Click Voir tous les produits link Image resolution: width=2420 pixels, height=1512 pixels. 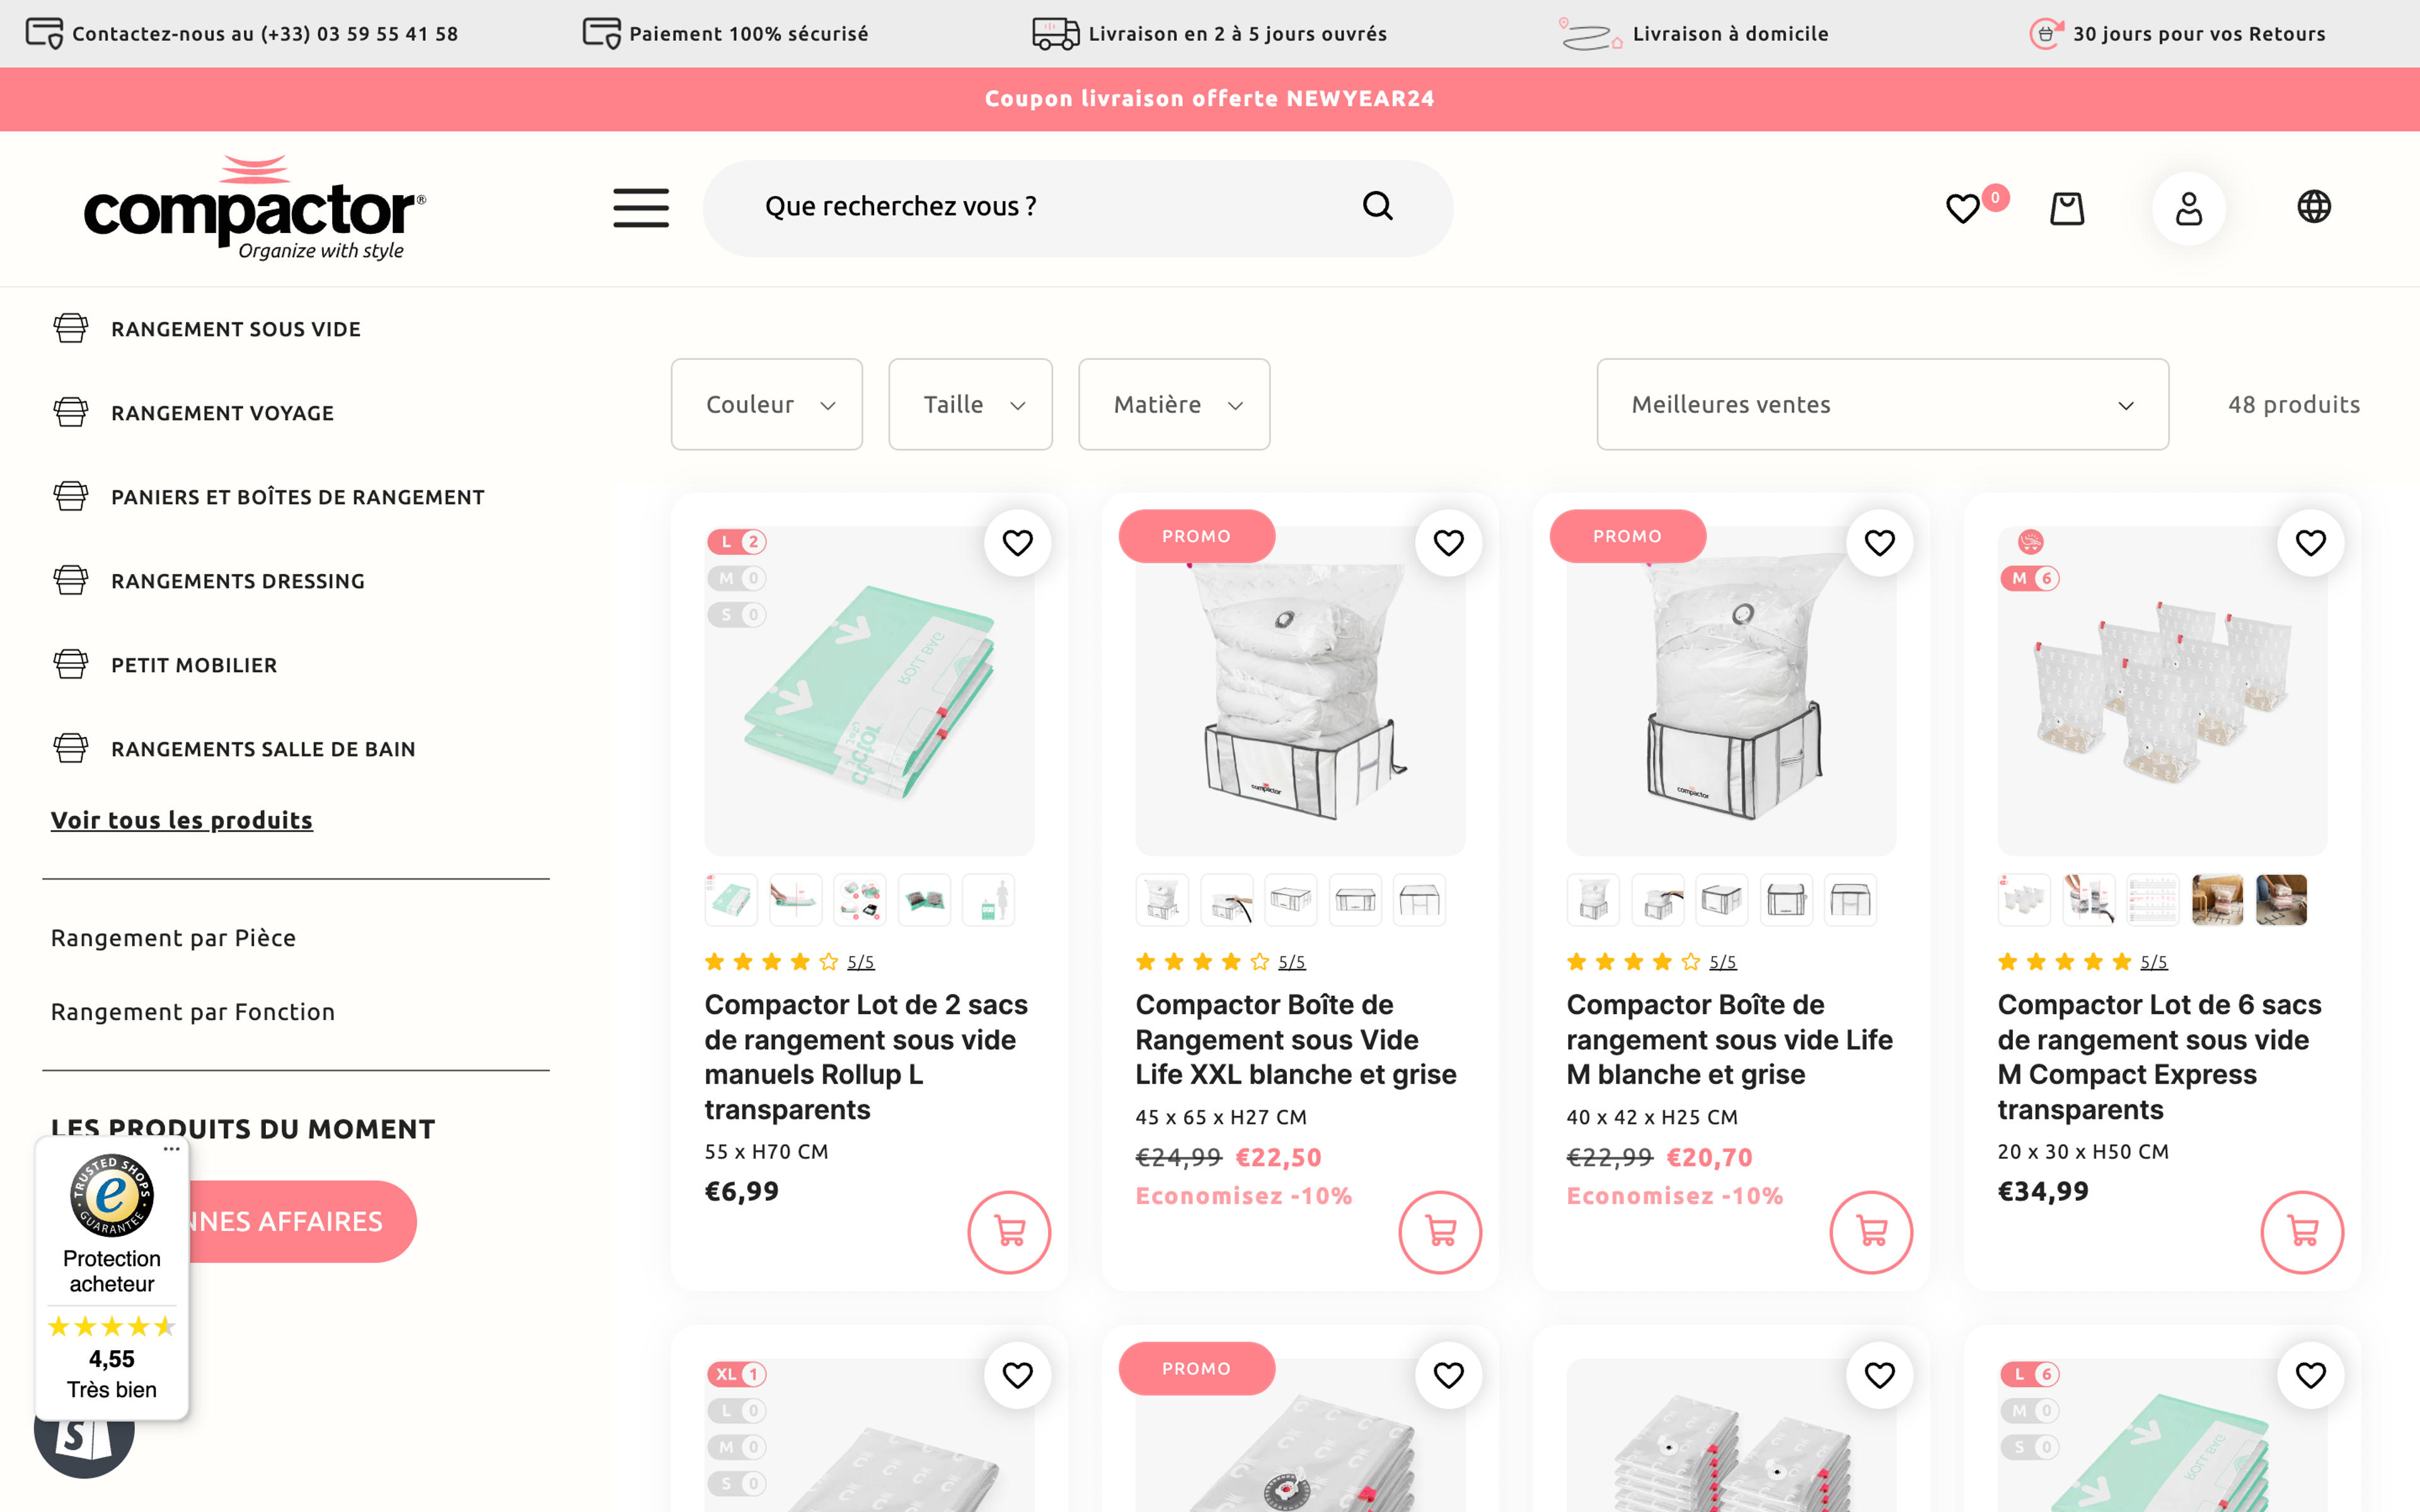coord(182,820)
